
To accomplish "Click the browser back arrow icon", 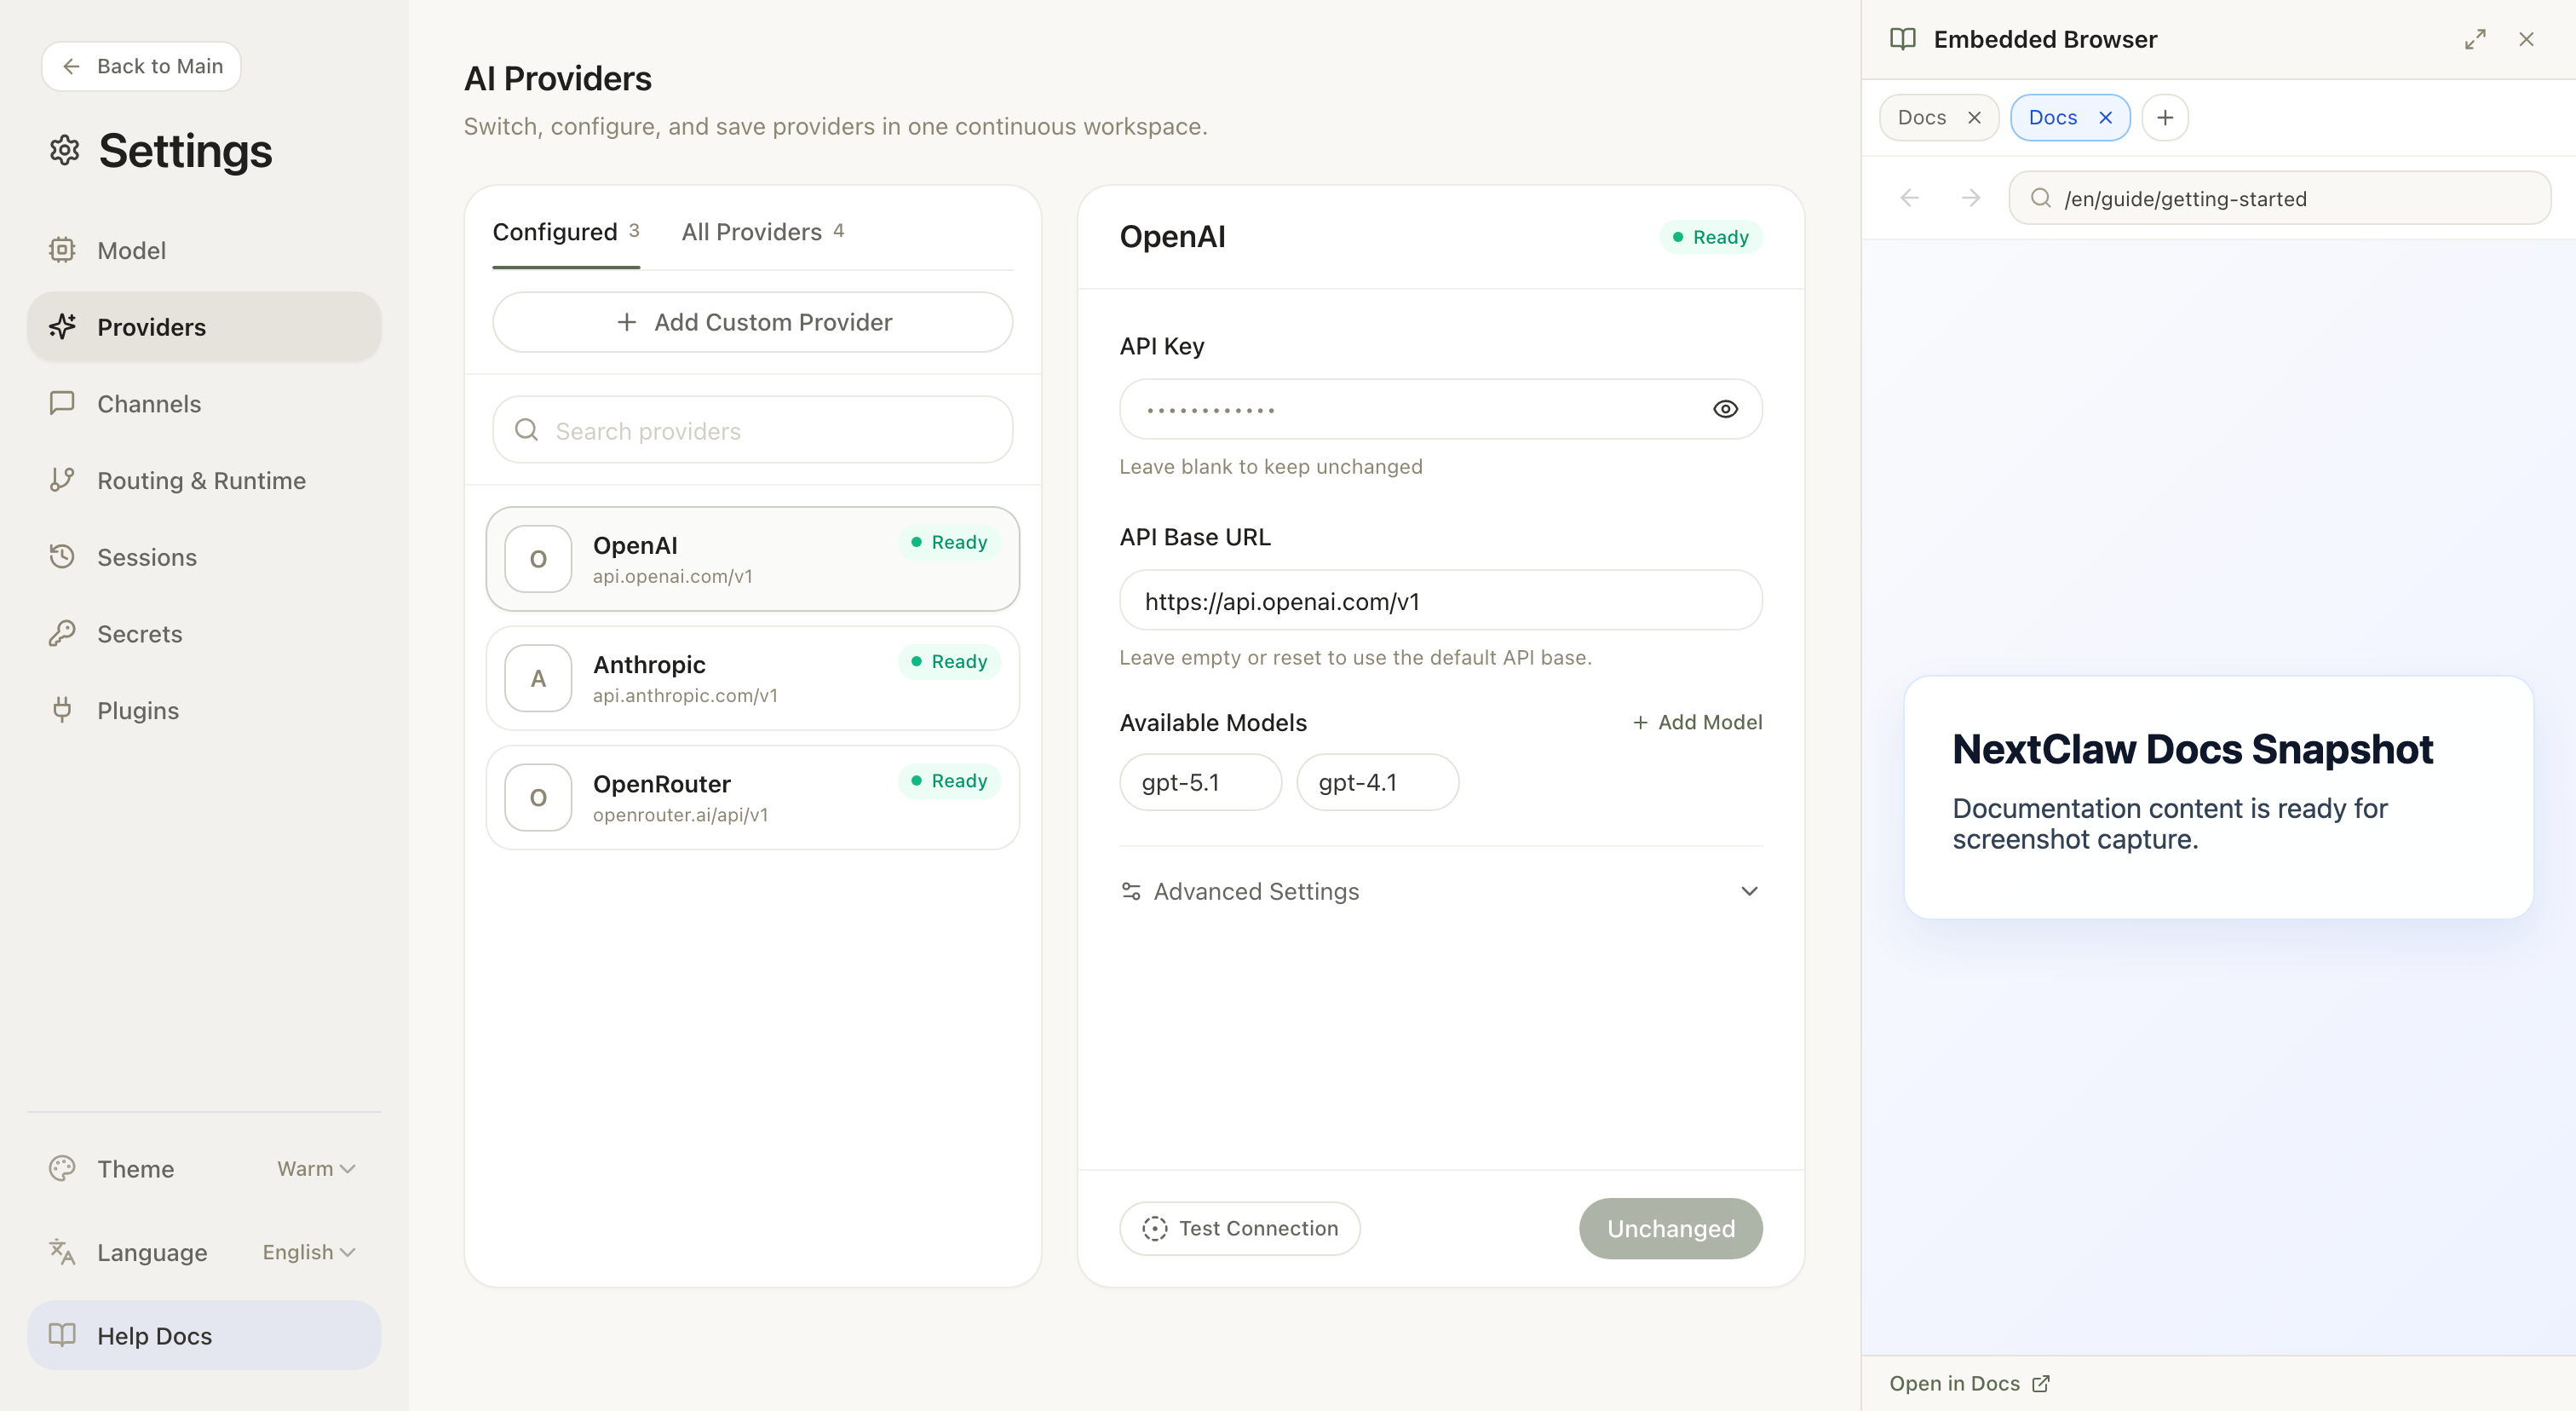I will [x=1909, y=198].
